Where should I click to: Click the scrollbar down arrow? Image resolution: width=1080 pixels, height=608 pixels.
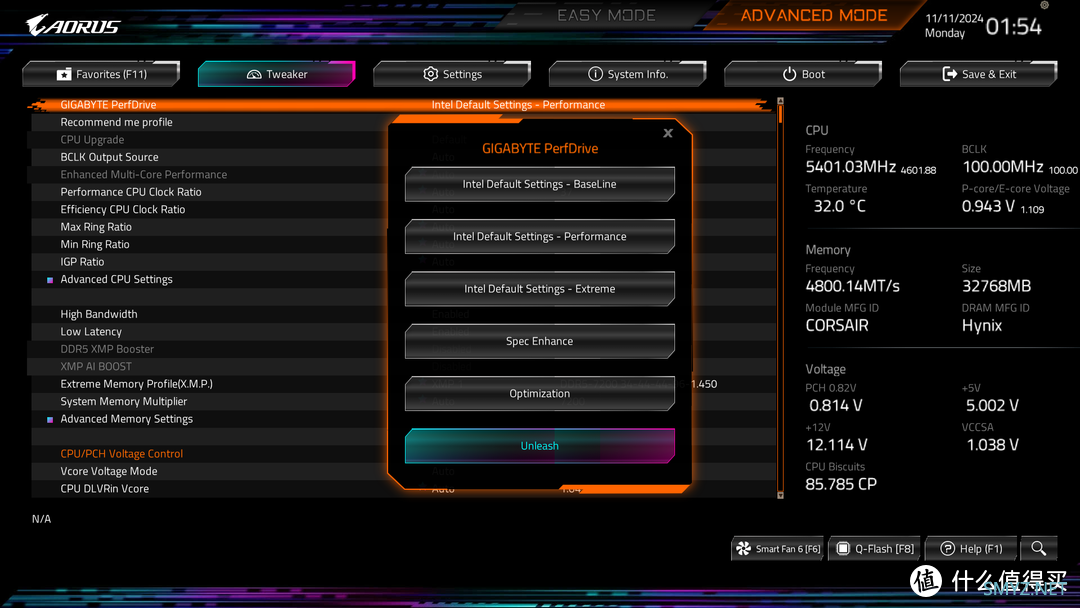point(780,494)
